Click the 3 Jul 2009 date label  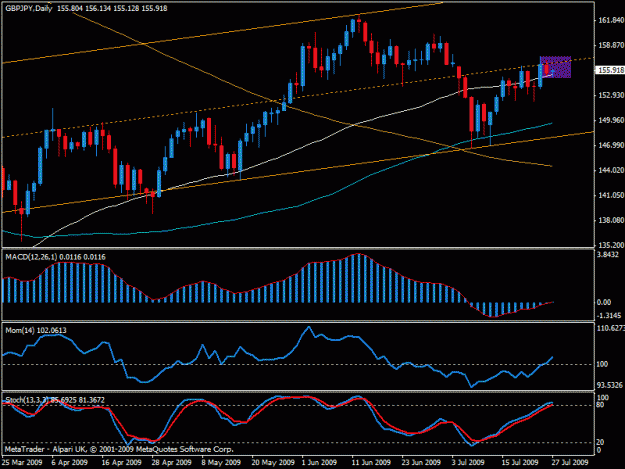[x=468, y=463]
